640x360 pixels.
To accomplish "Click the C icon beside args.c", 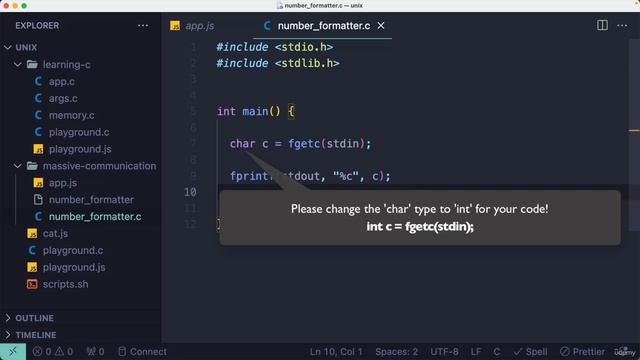I will [x=38, y=98].
